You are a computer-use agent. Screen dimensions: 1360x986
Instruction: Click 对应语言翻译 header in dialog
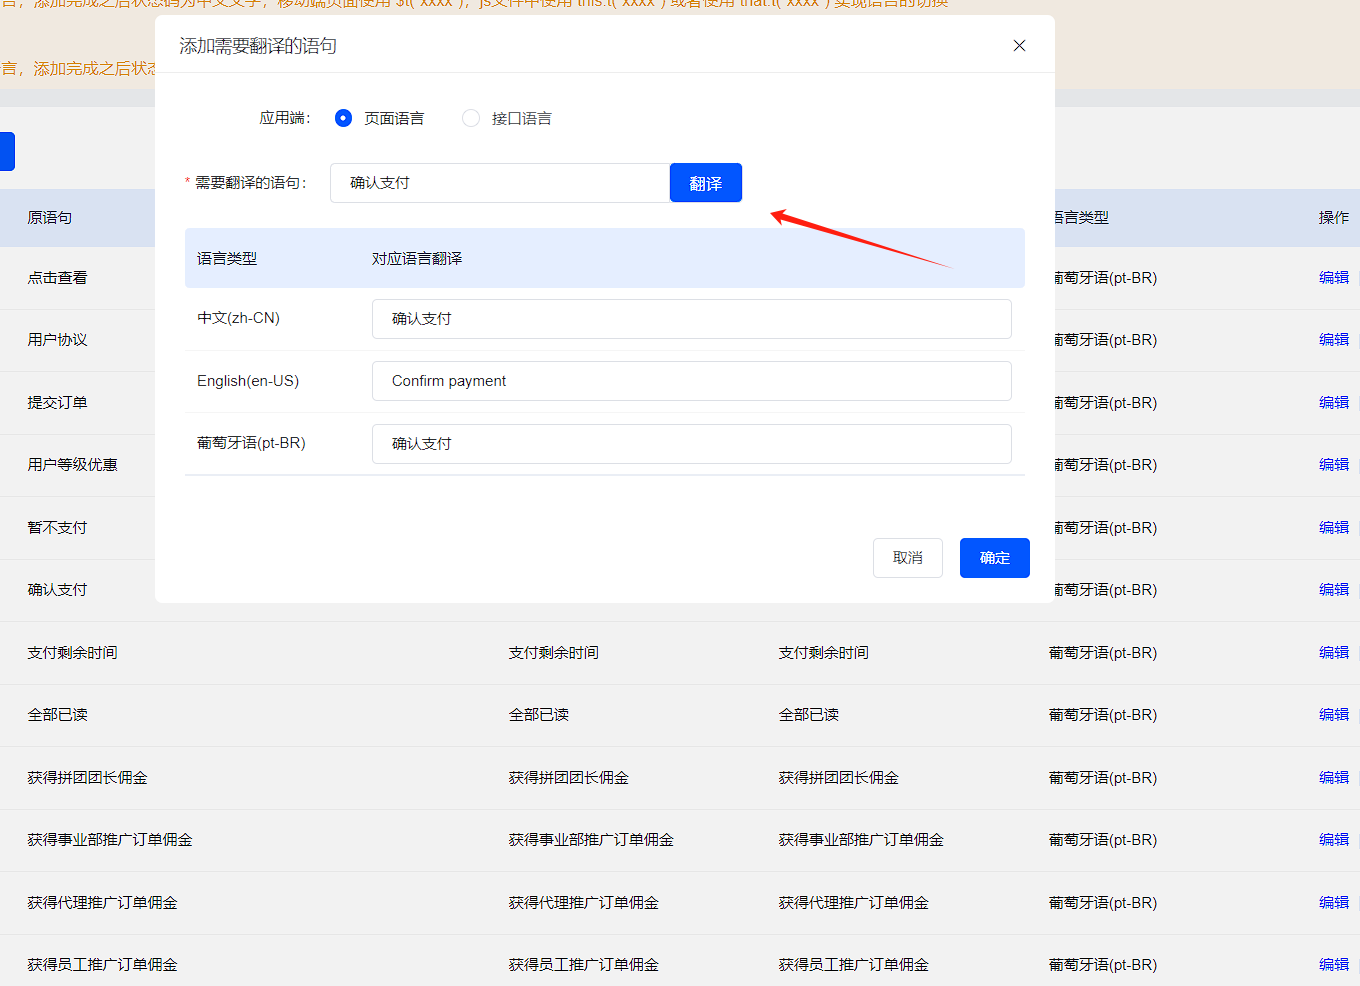[x=417, y=259]
